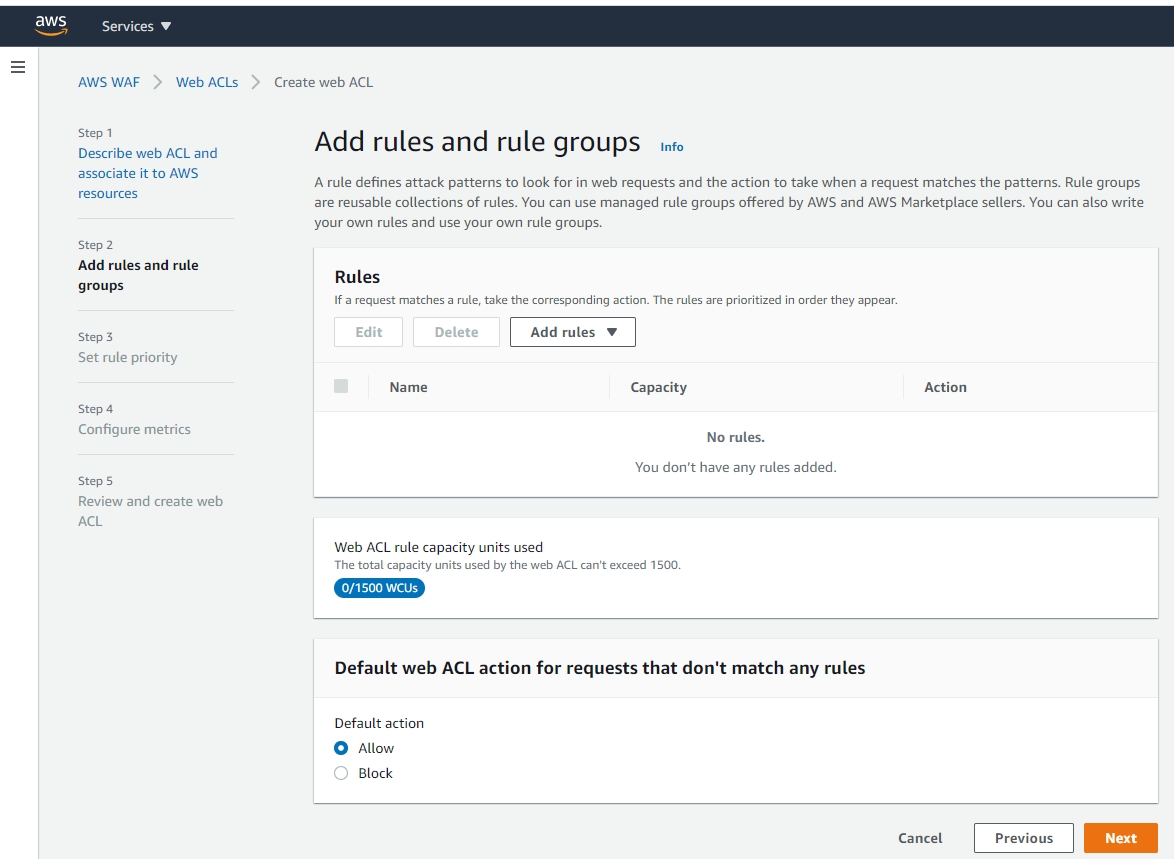Image resolution: width=1174 pixels, height=859 pixels.
Task: Select the Block default action
Action: [341, 773]
